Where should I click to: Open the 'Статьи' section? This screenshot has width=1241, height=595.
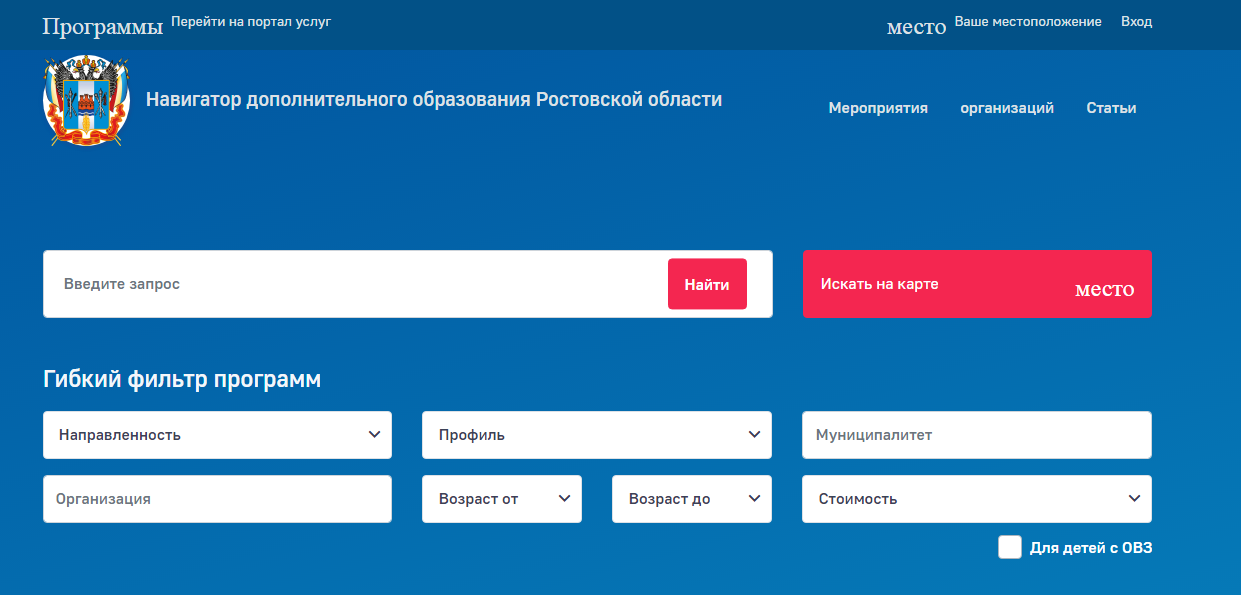pyautogui.click(x=1111, y=108)
